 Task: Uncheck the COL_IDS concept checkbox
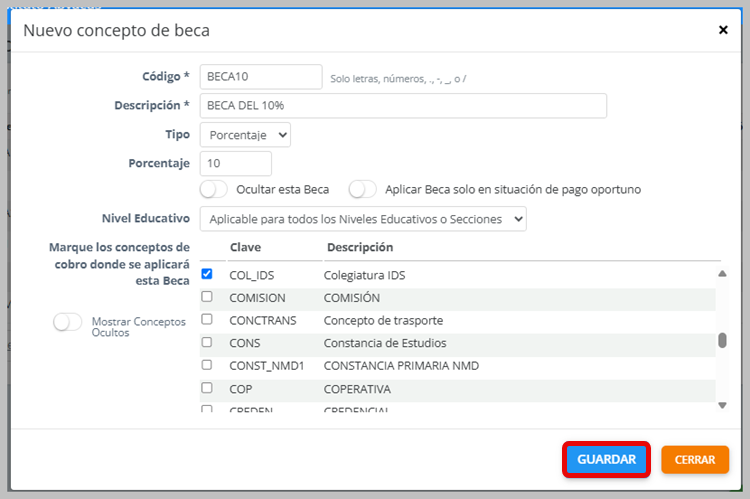coord(207,274)
